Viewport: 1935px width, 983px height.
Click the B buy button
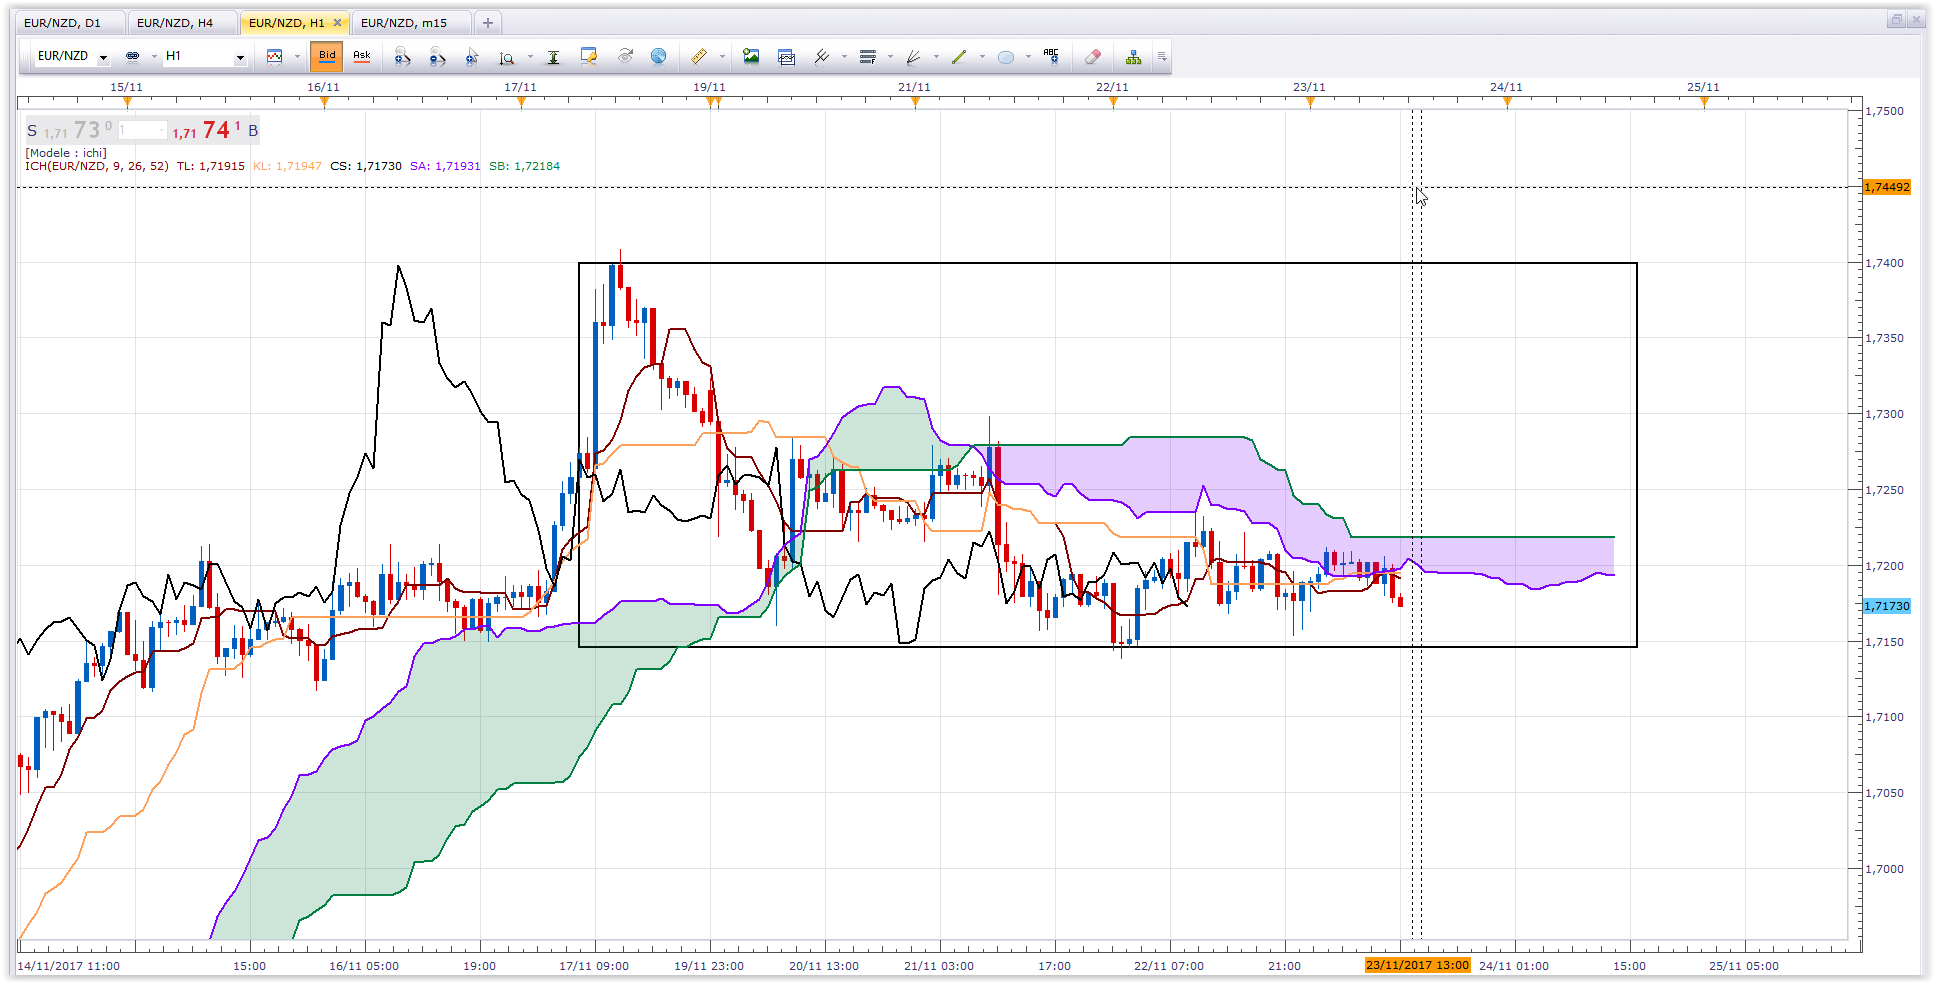click(253, 131)
